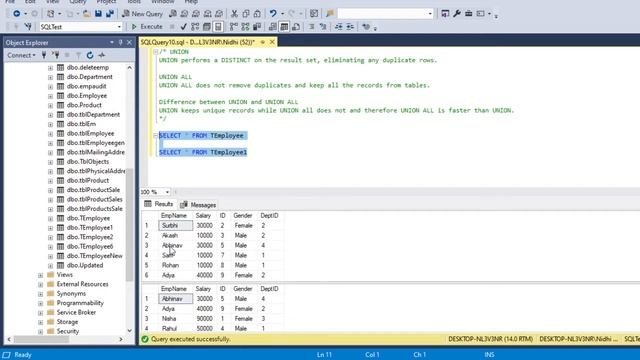Select the Service Broker folder
Image resolution: width=640 pixels, height=360 pixels.
click(76, 313)
